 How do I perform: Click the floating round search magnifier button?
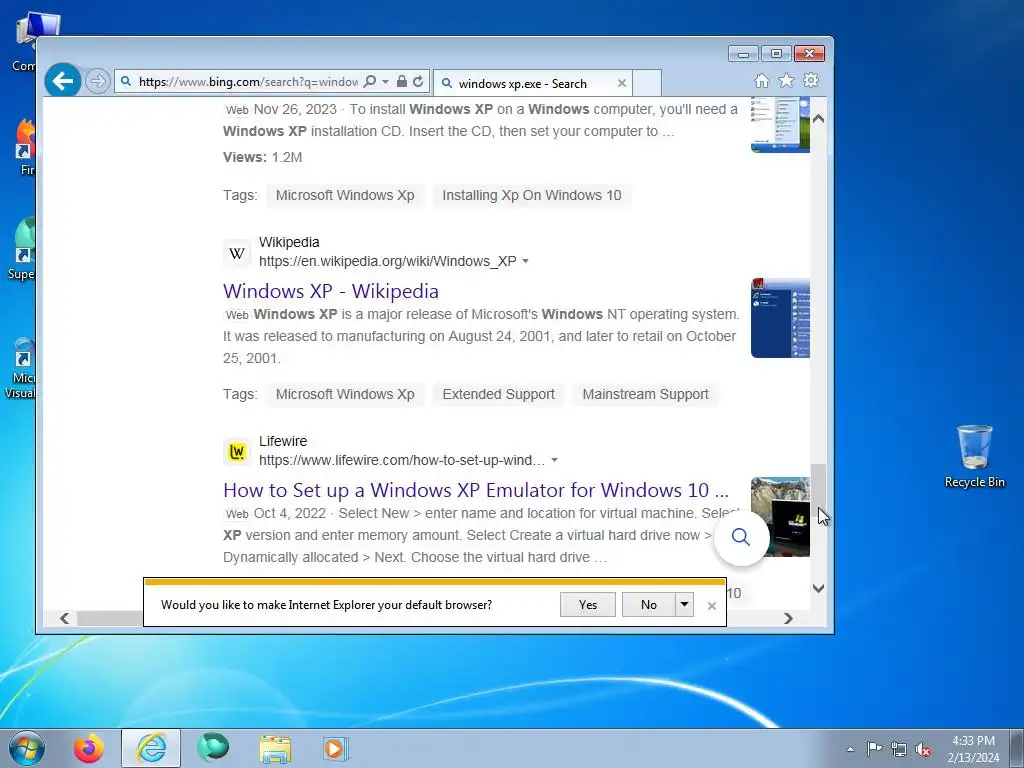[x=741, y=537]
